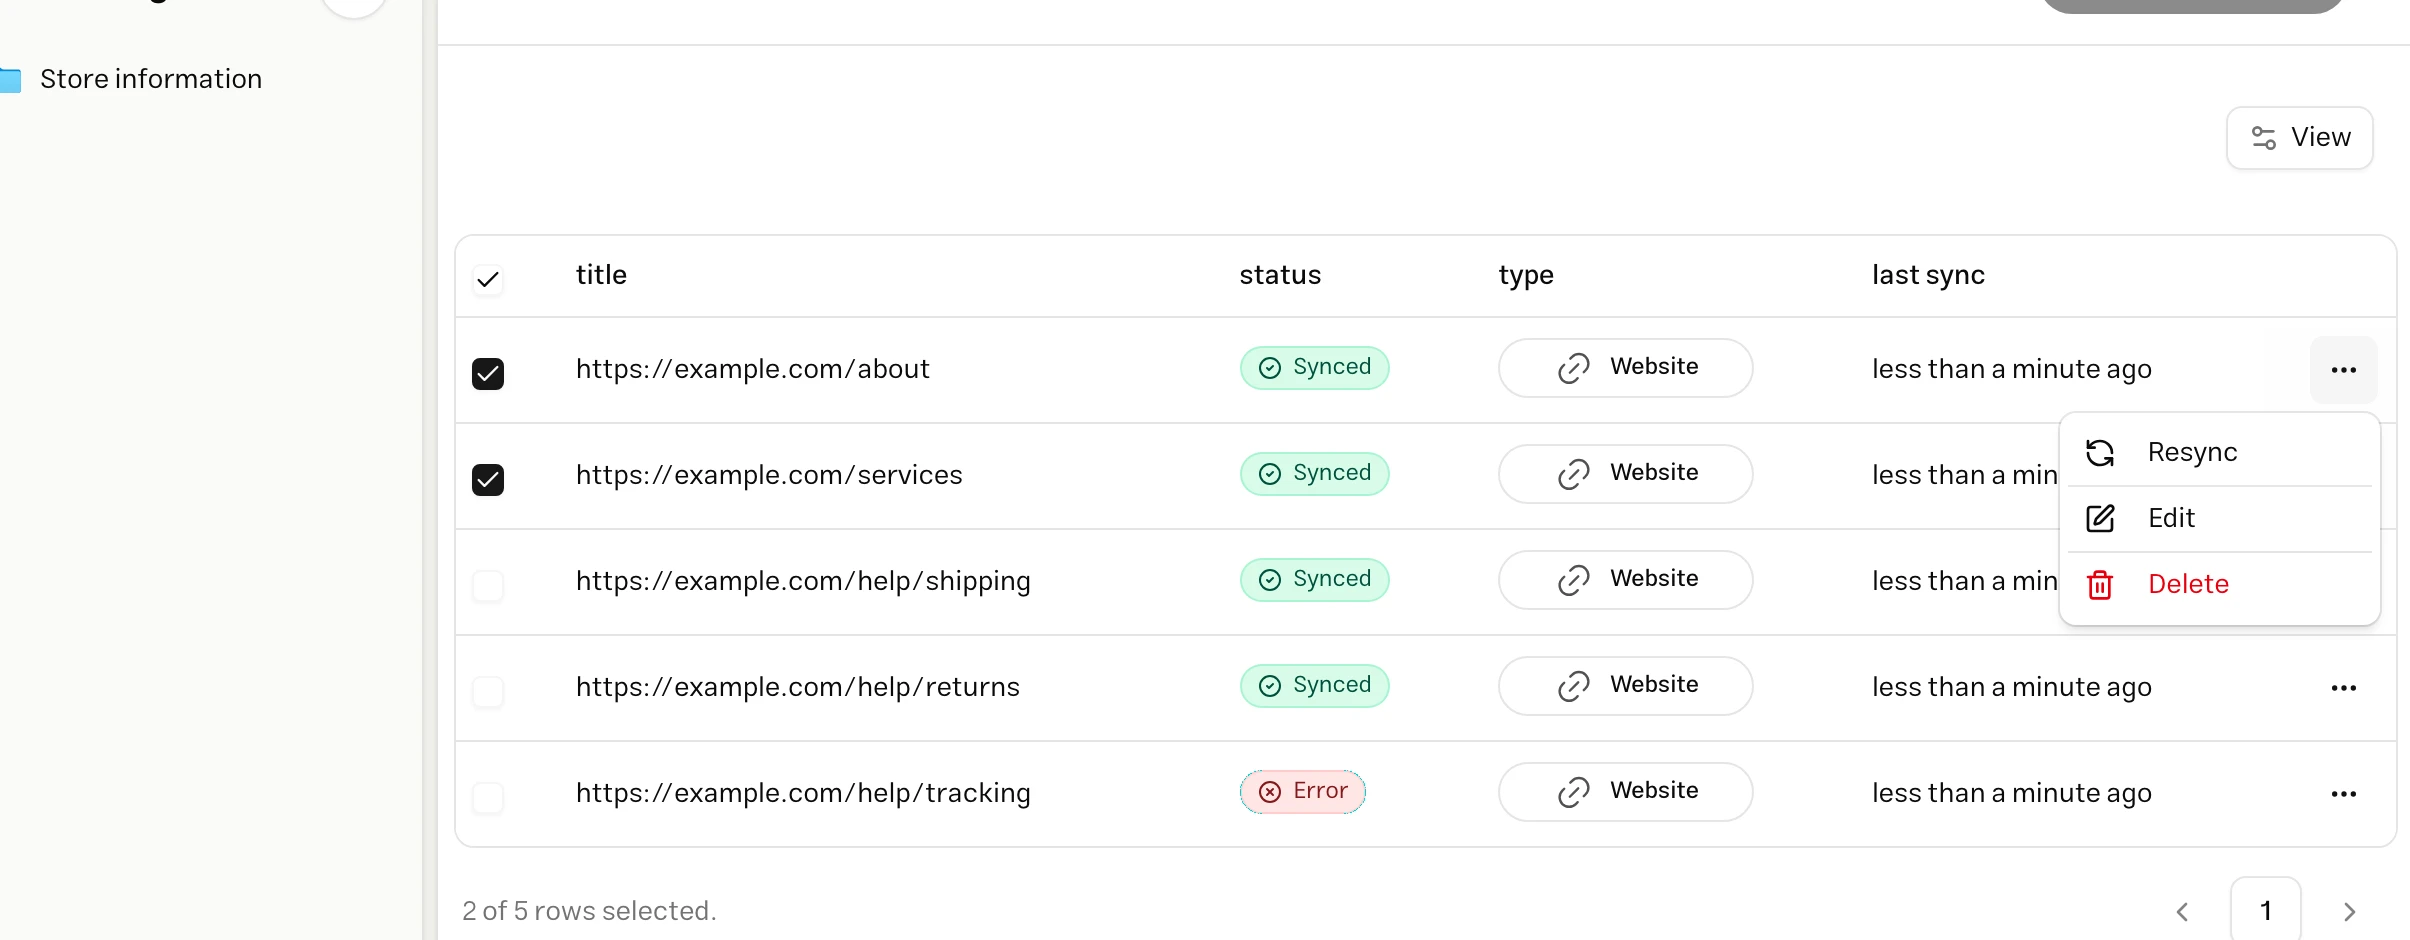Check the help/returns row checkbox

click(x=488, y=691)
